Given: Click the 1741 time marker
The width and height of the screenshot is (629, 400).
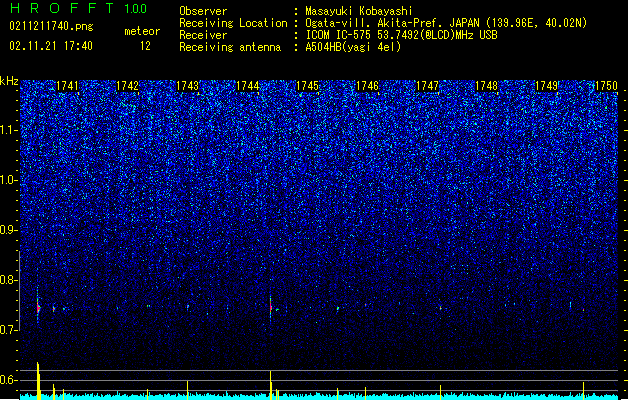Looking at the screenshot, I should [x=67, y=86].
